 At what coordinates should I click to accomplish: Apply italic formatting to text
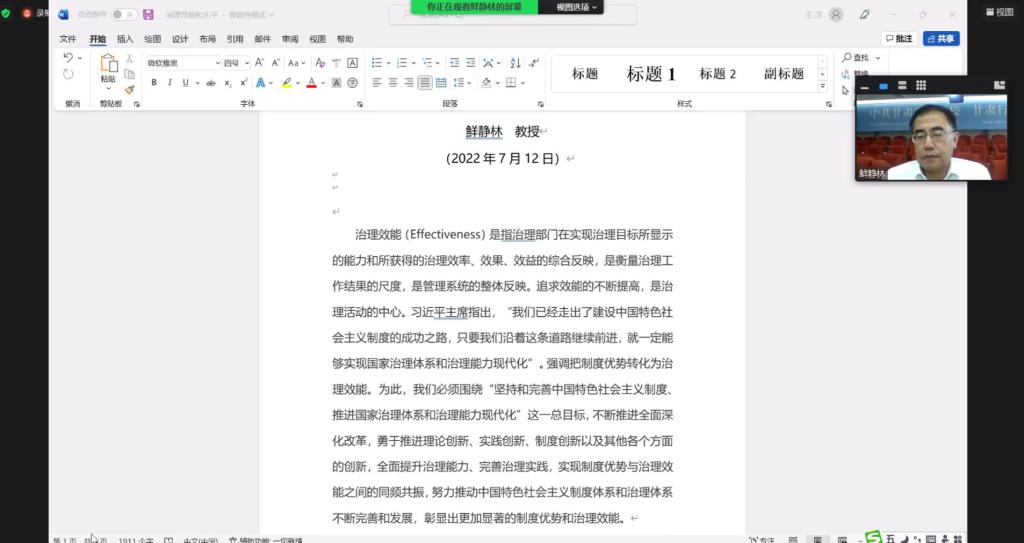click(169, 83)
